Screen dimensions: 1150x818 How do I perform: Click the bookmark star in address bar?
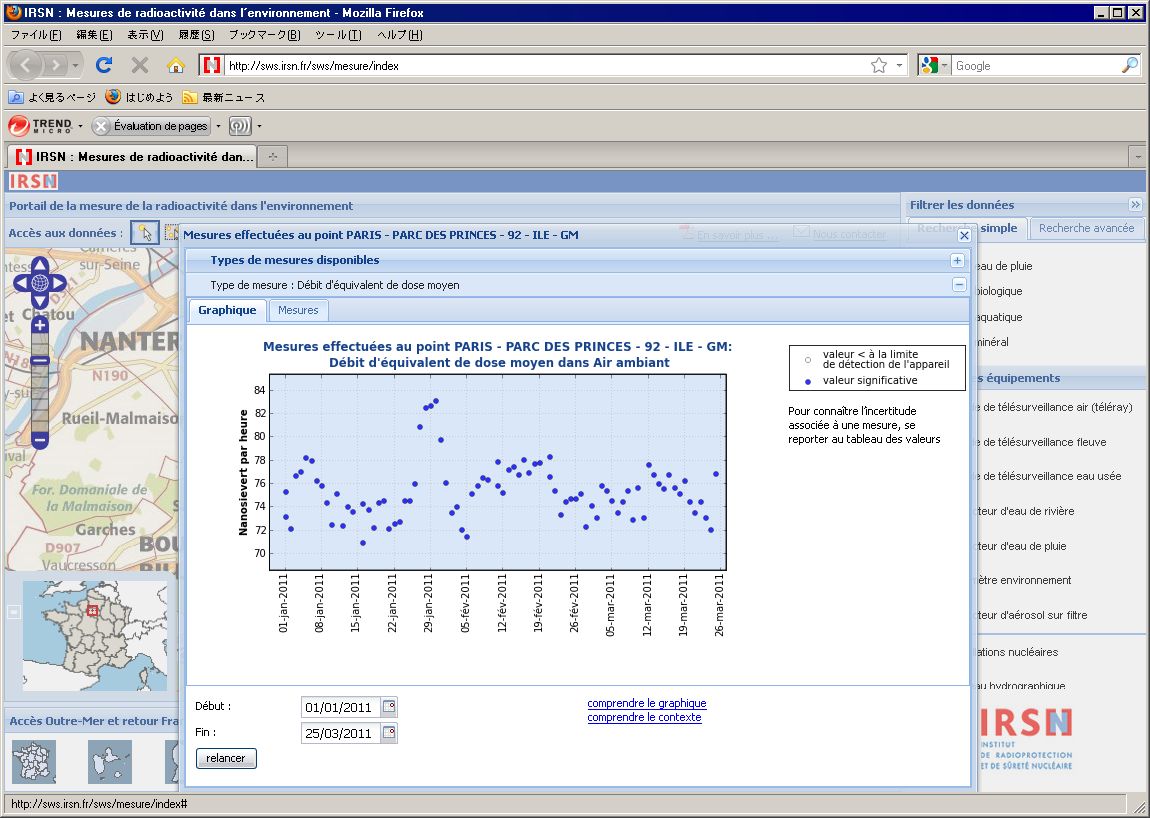click(x=878, y=65)
